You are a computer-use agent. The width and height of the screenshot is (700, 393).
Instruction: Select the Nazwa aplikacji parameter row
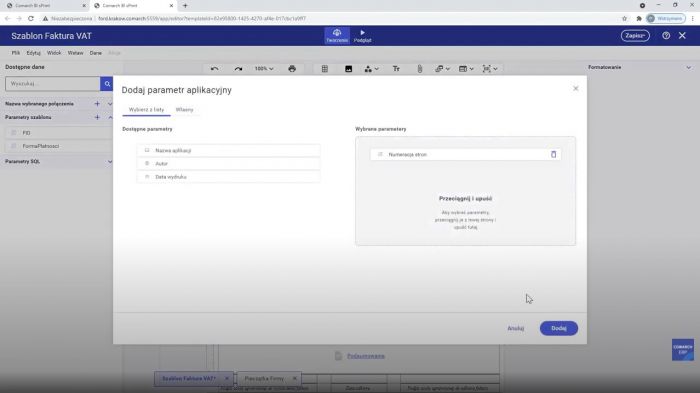pos(228,151)
